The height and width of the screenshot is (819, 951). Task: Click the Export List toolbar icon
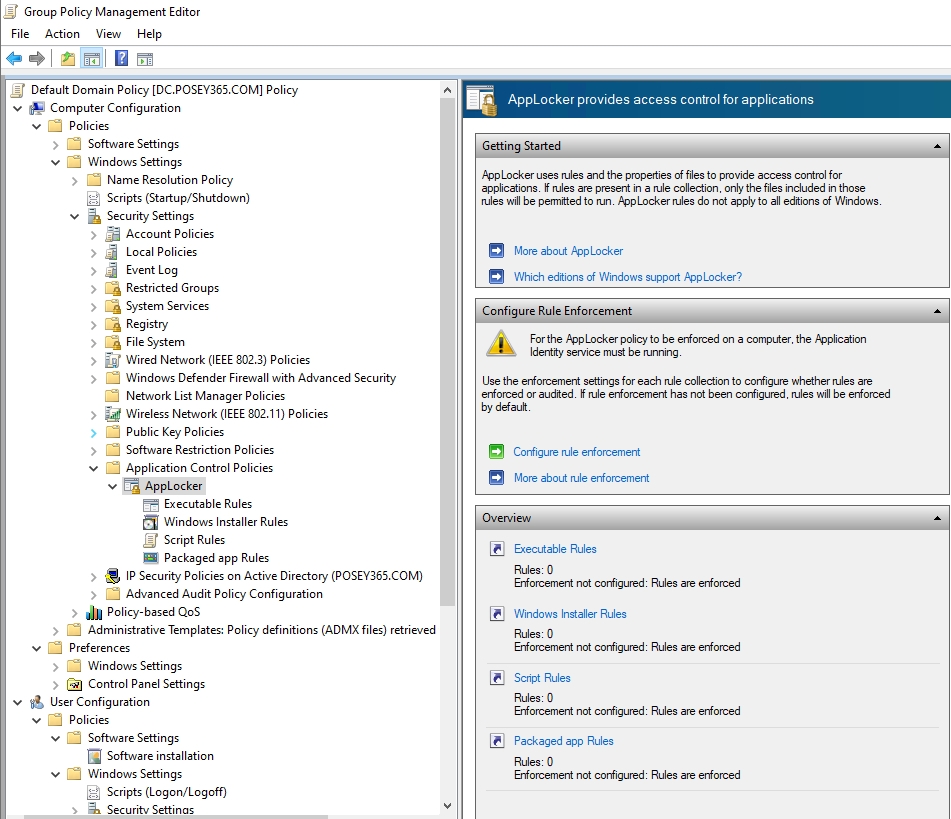coord(66,57)
